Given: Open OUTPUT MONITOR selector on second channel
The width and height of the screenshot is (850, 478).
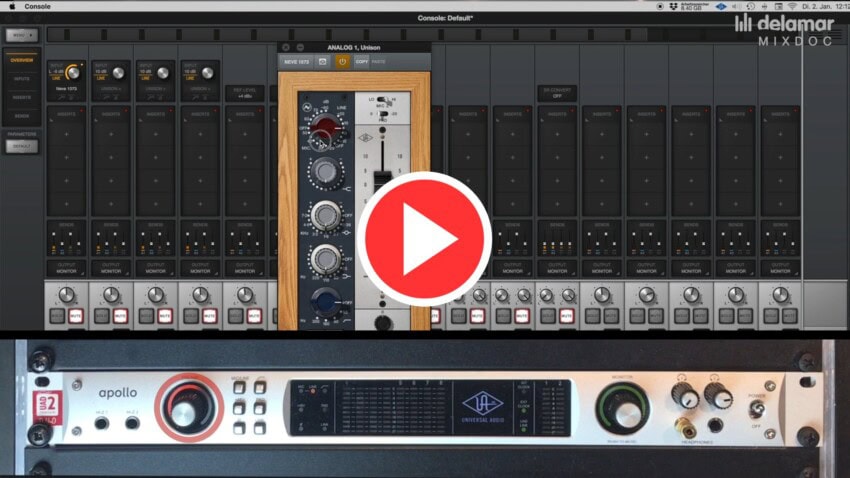Looking at the screenshot, I should pos(111,268).
